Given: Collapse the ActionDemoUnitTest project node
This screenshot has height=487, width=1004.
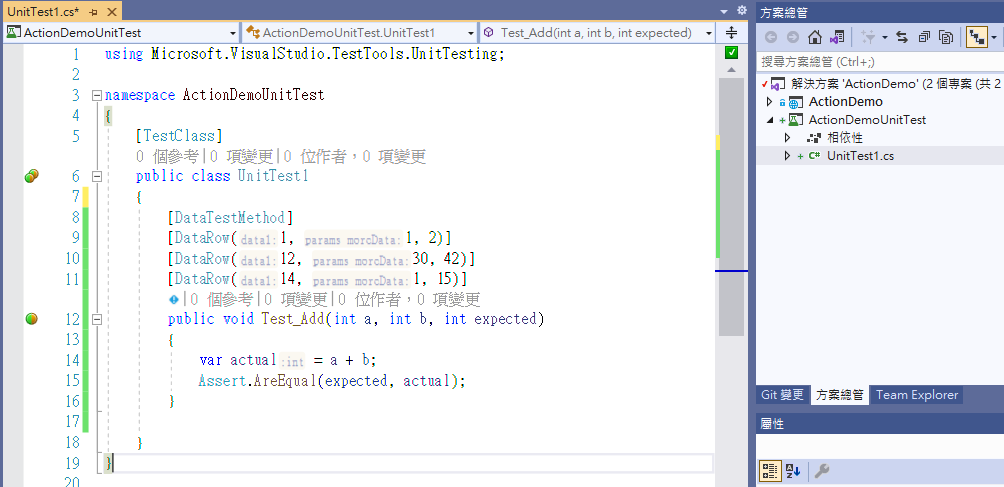Looking at the screenshot, I should [x=770, y=120].
